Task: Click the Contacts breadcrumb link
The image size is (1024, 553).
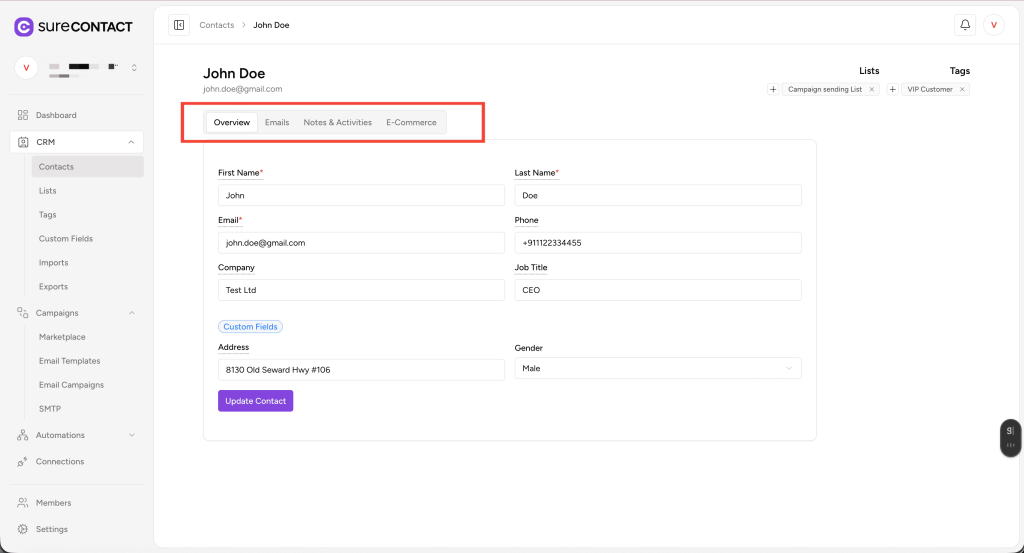Action: (217, 25)
